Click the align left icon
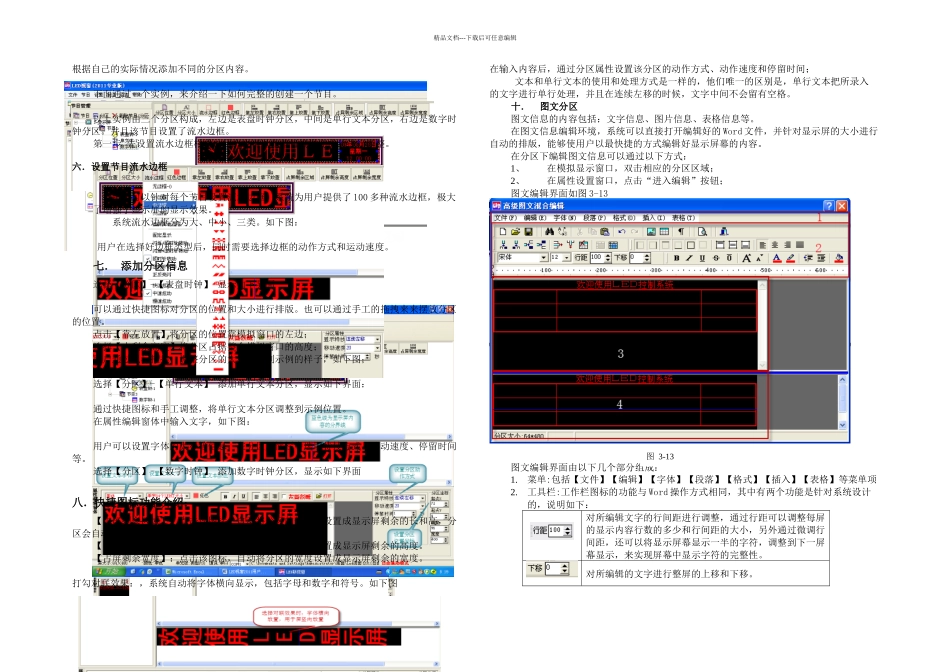 pyautogui.click(x=763, y=245)
